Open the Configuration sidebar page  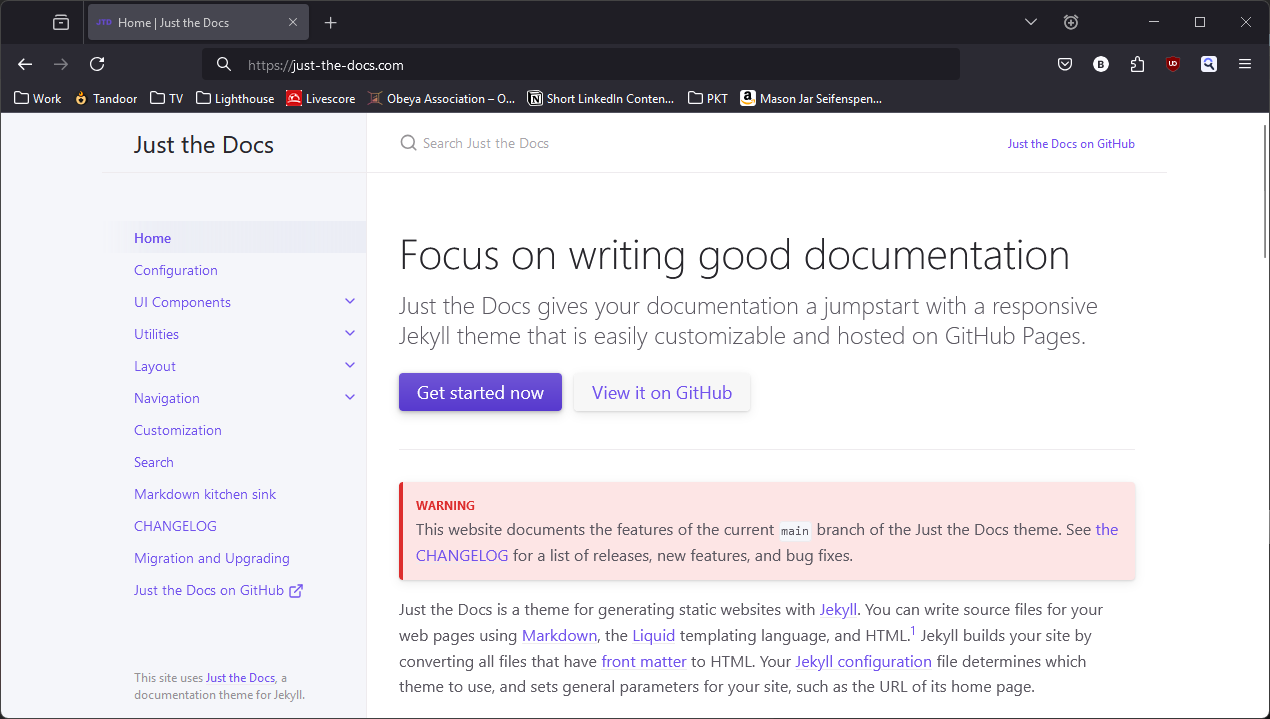pyautogui.click(x=176, y=270)
